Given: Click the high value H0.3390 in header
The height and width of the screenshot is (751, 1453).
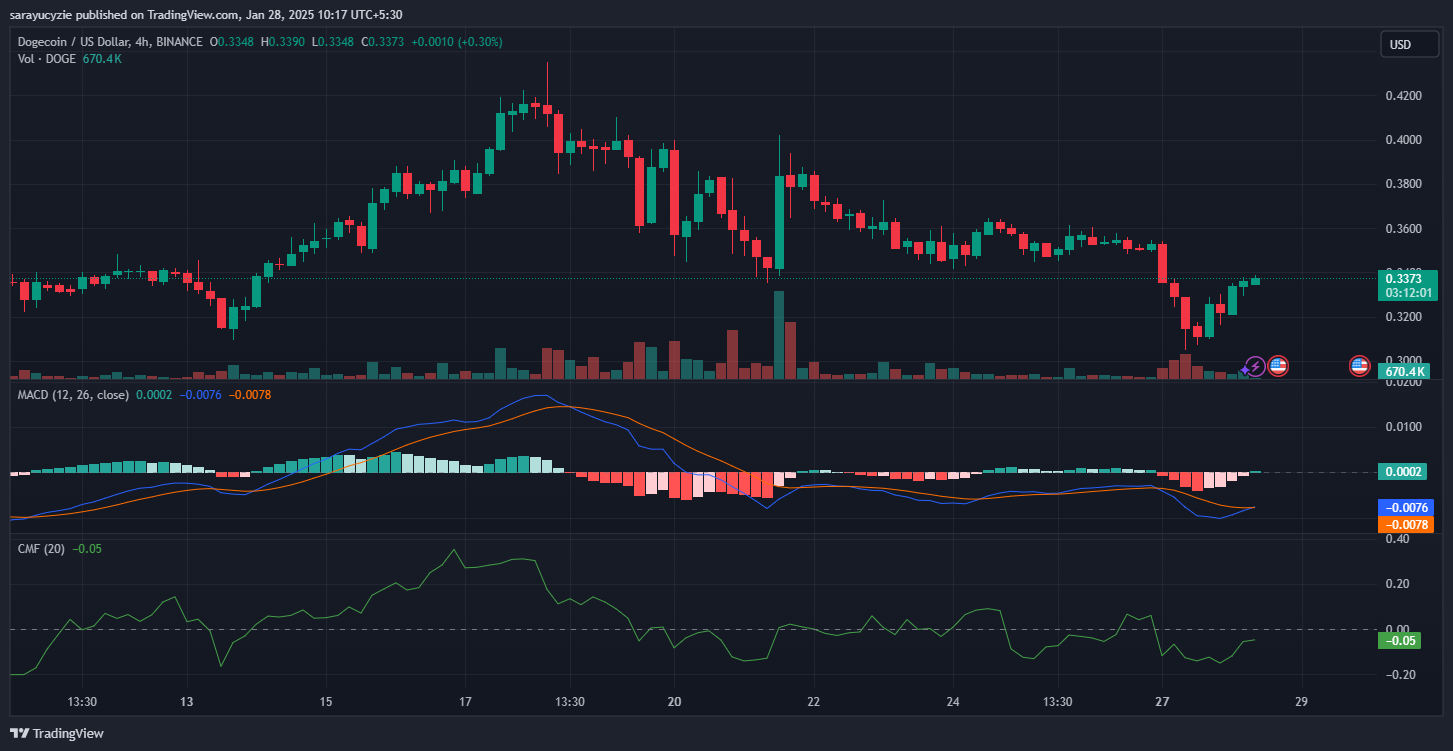Looking at the screenshot, I should click(285, 42).
